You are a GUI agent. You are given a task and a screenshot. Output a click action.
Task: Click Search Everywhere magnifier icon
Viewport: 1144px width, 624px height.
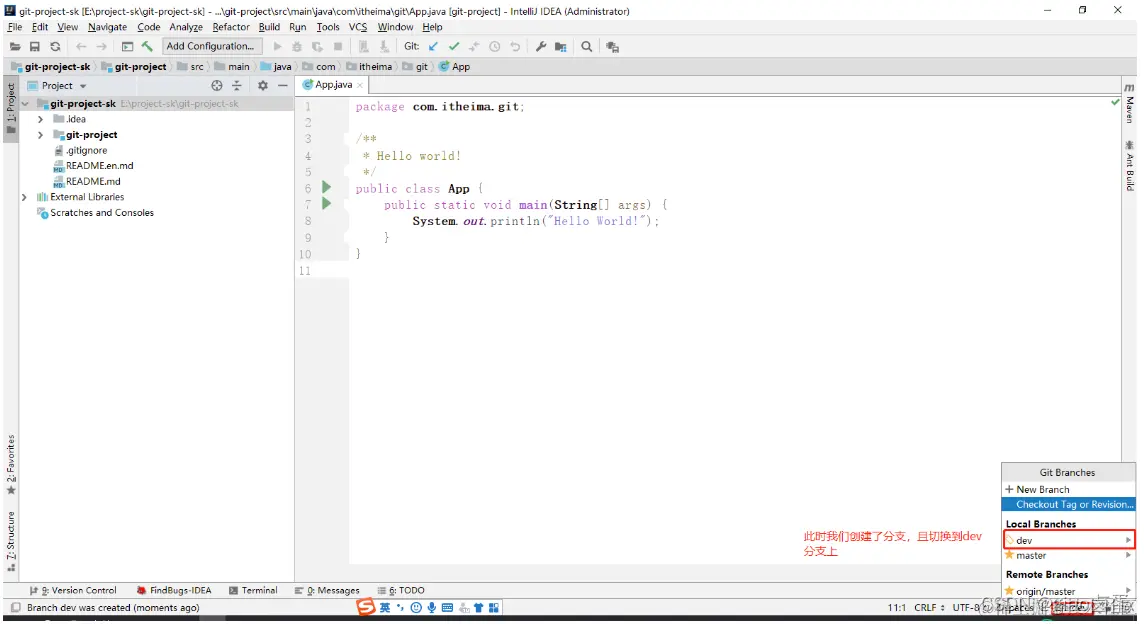587,47
